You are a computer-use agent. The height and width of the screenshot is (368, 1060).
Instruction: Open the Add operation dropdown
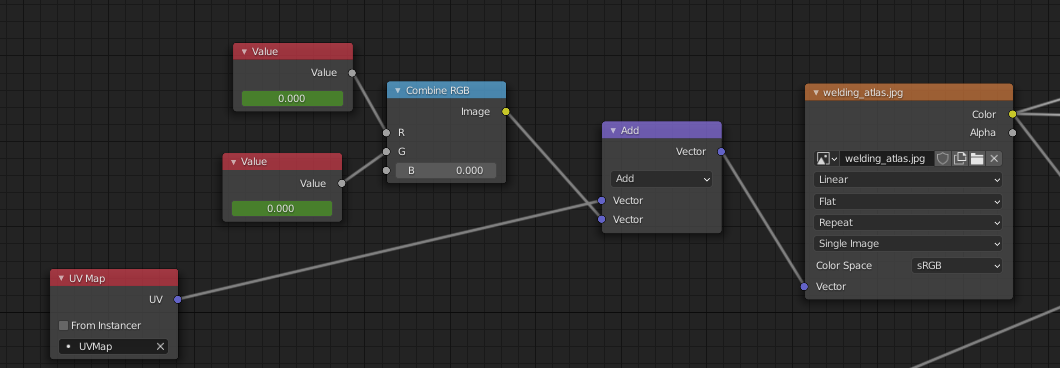coord(661,179)
